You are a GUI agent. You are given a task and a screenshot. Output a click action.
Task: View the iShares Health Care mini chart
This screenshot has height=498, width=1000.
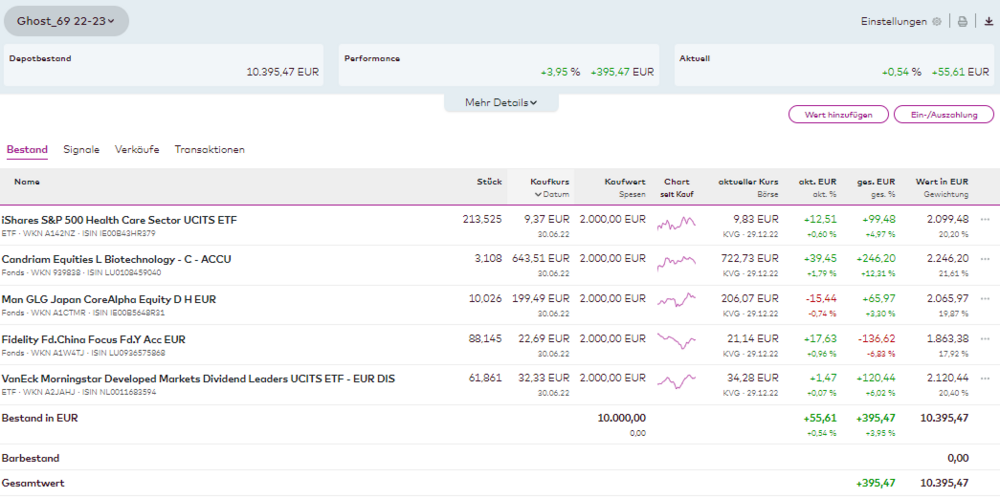click(677, 223)
